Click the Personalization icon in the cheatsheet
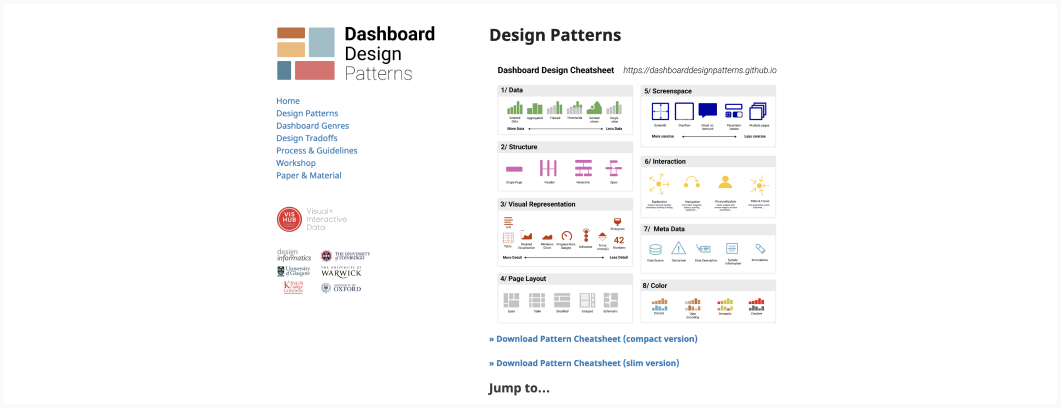The height and width of the screenshot is (408, 1061). coord(725,184)
